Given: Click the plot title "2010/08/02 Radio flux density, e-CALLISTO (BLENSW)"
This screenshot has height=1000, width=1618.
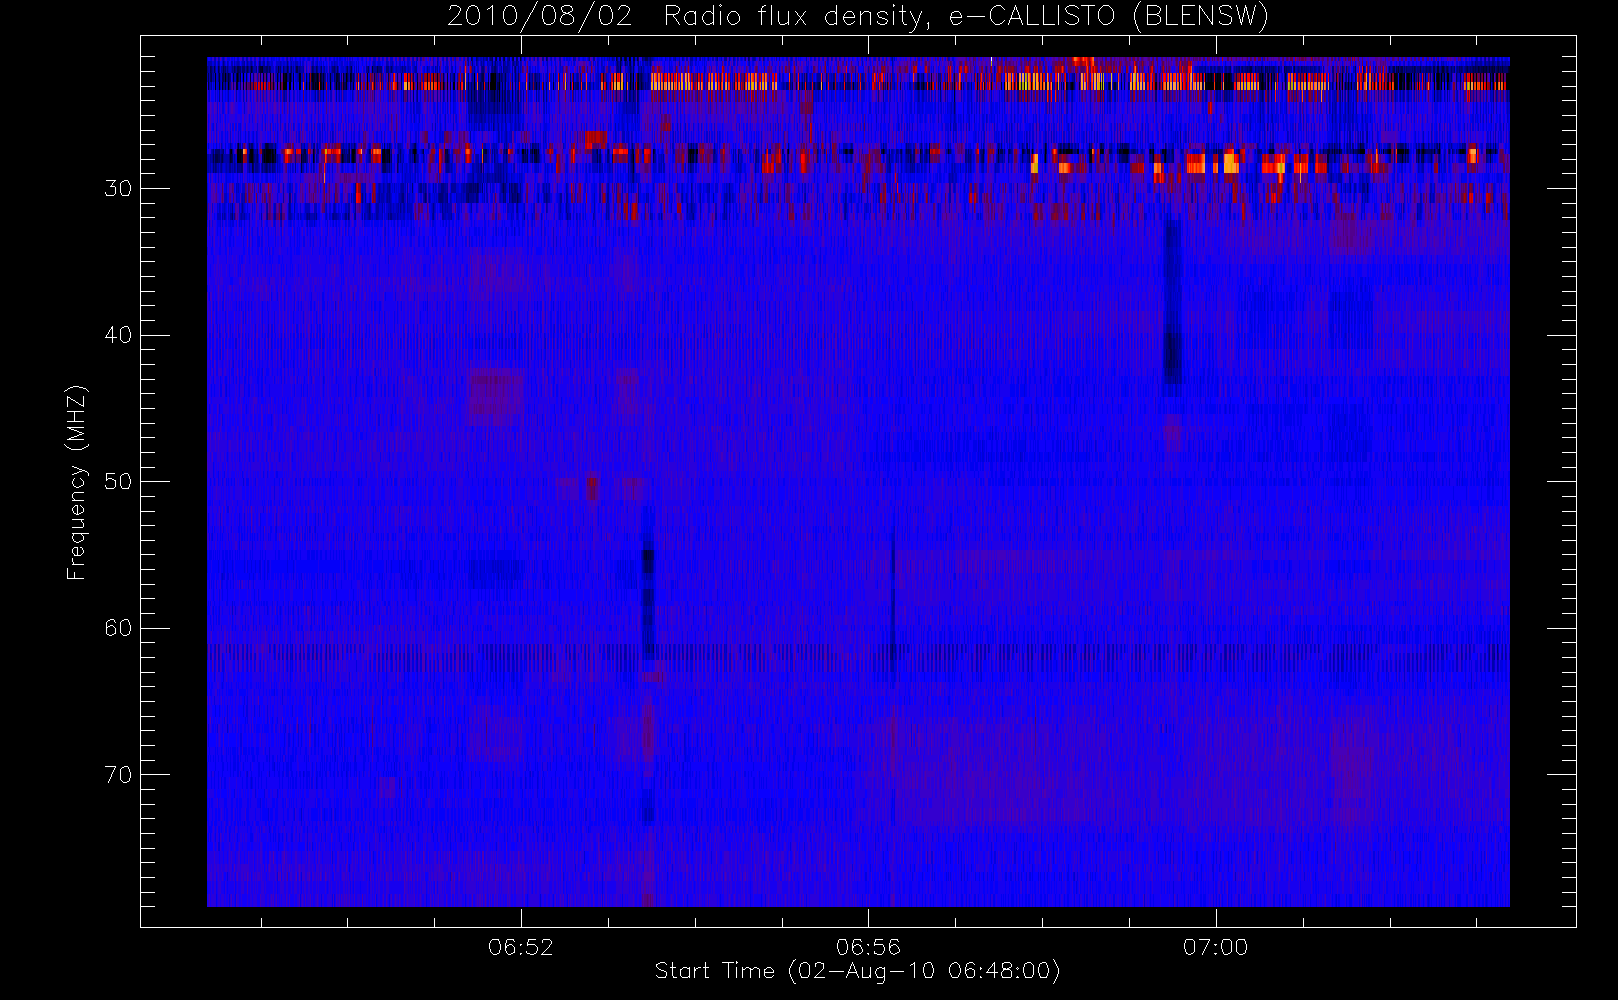Looking at the screenshot, I should tap(857, 17).
